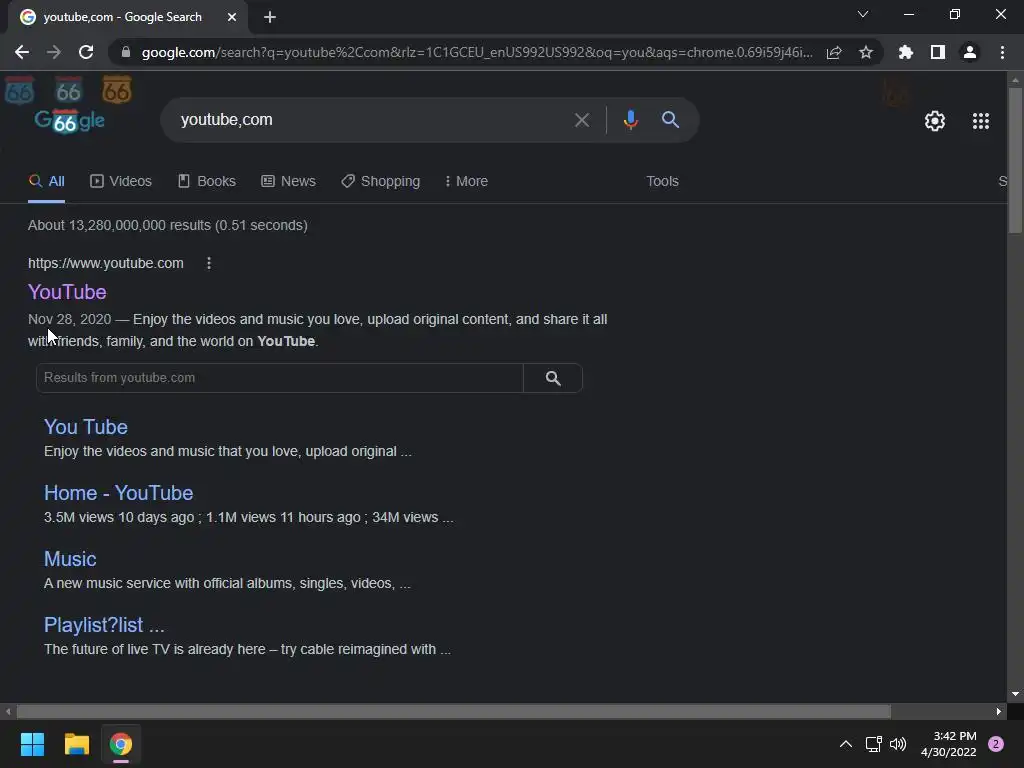The width and height of the screenshot is (1024, 768).
Task: Click the horizontal scrollbar thumb
Action: pos(453,711)
